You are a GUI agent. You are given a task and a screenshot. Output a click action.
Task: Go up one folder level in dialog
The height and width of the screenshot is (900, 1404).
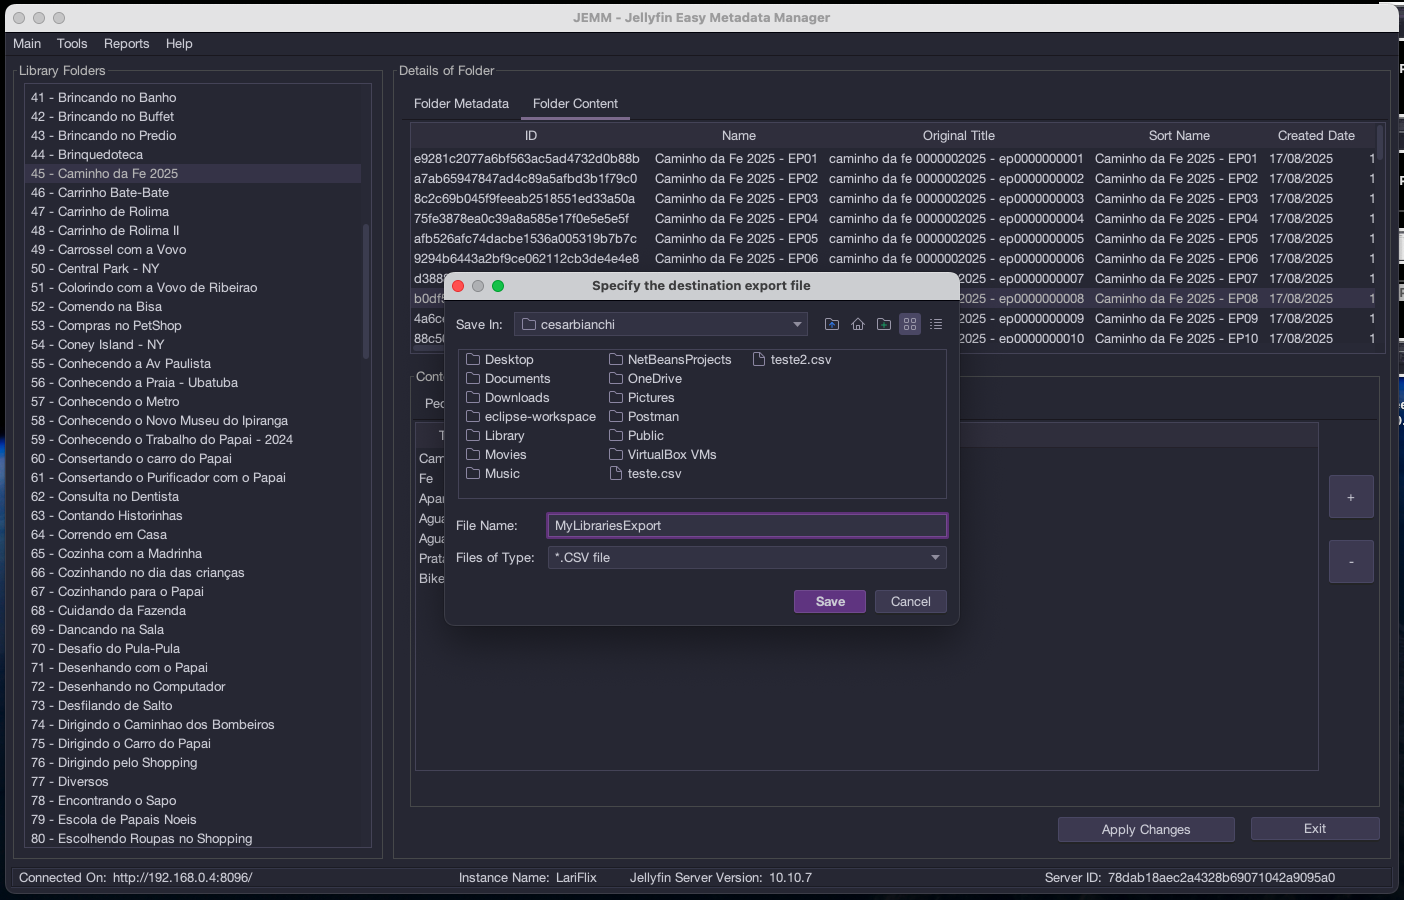pyautogui.click(x=832, y=324)
